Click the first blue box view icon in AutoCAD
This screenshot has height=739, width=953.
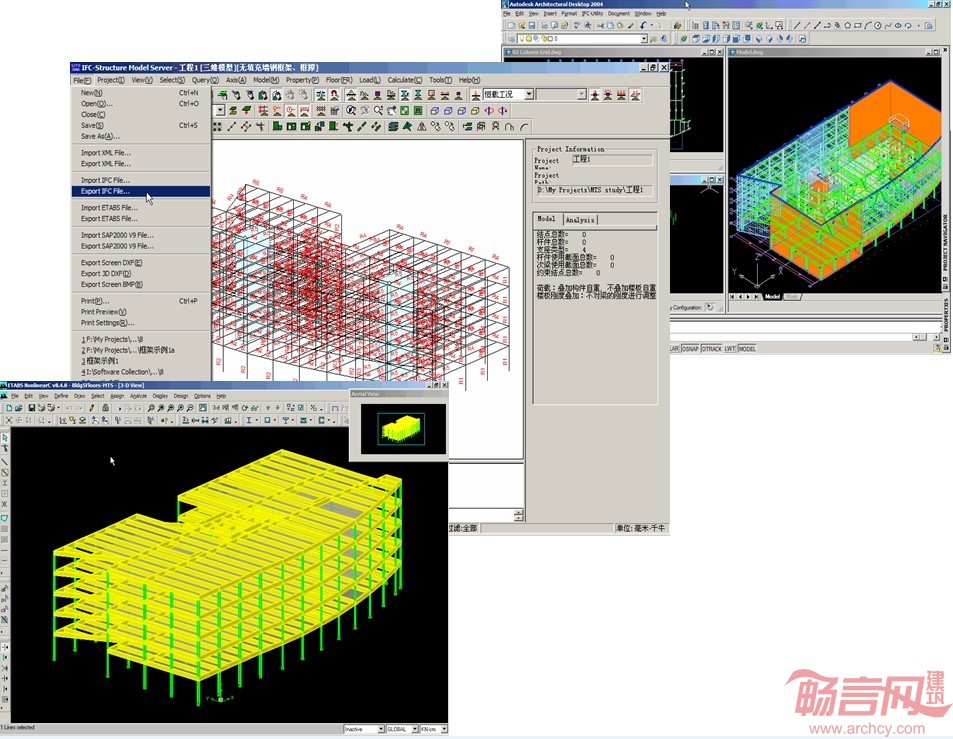pyautogui.click(x=696, y=39)
